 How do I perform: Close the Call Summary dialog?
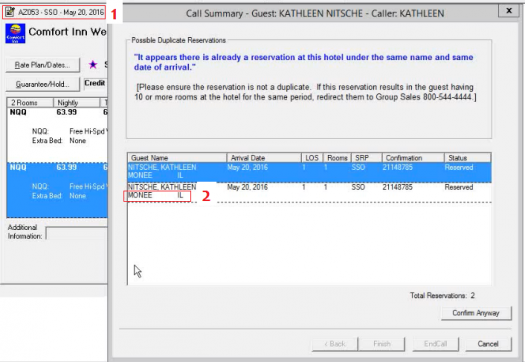(x=509, y=11)
